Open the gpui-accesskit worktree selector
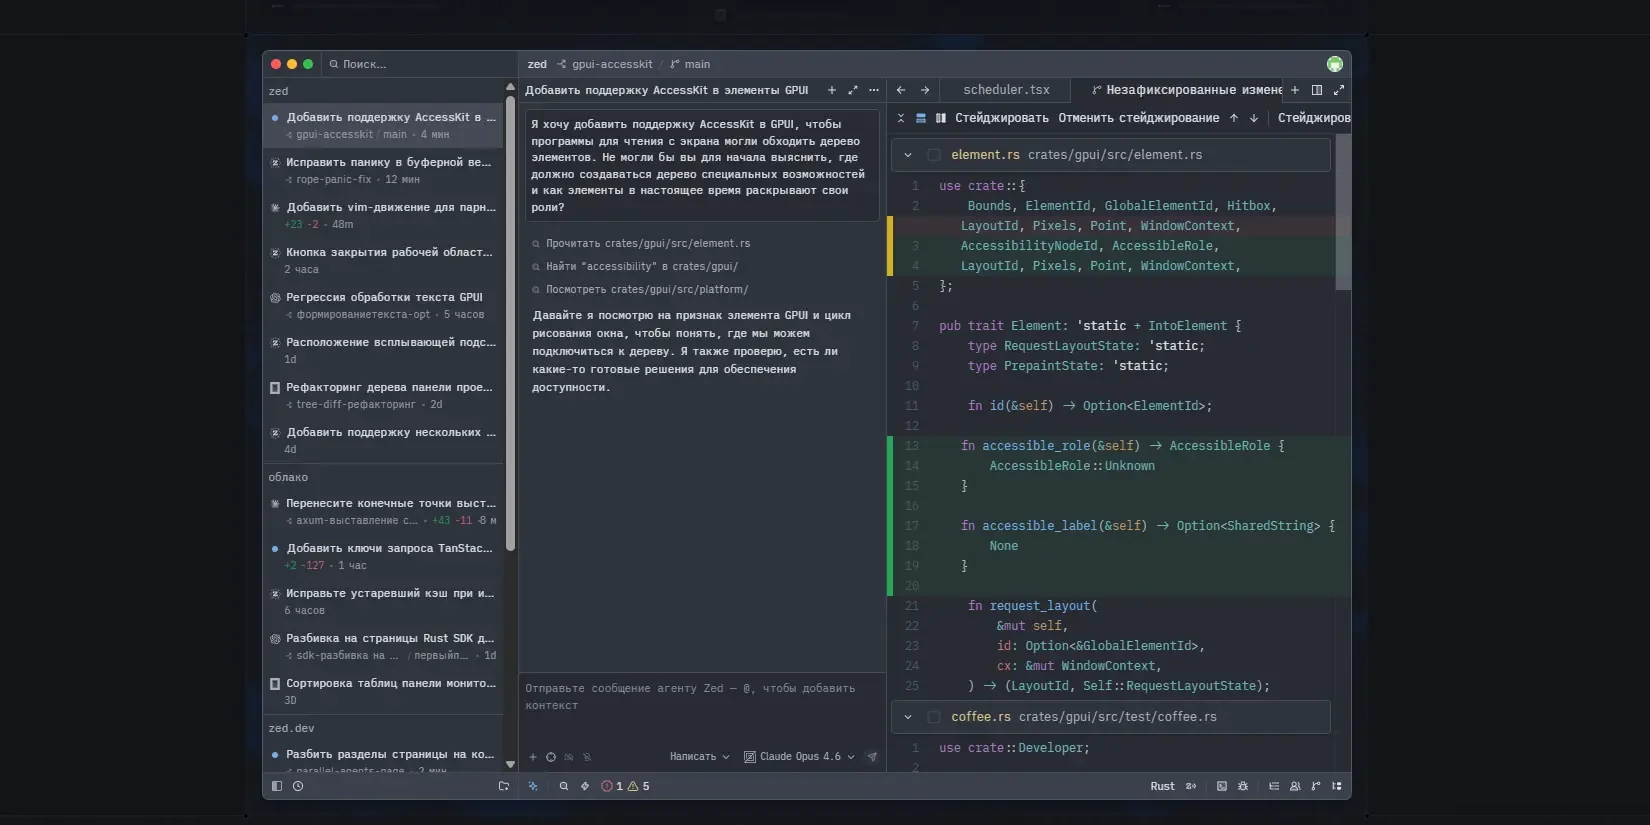The width and height of the screenshot is (1650, 825). [x=605, y=64]
